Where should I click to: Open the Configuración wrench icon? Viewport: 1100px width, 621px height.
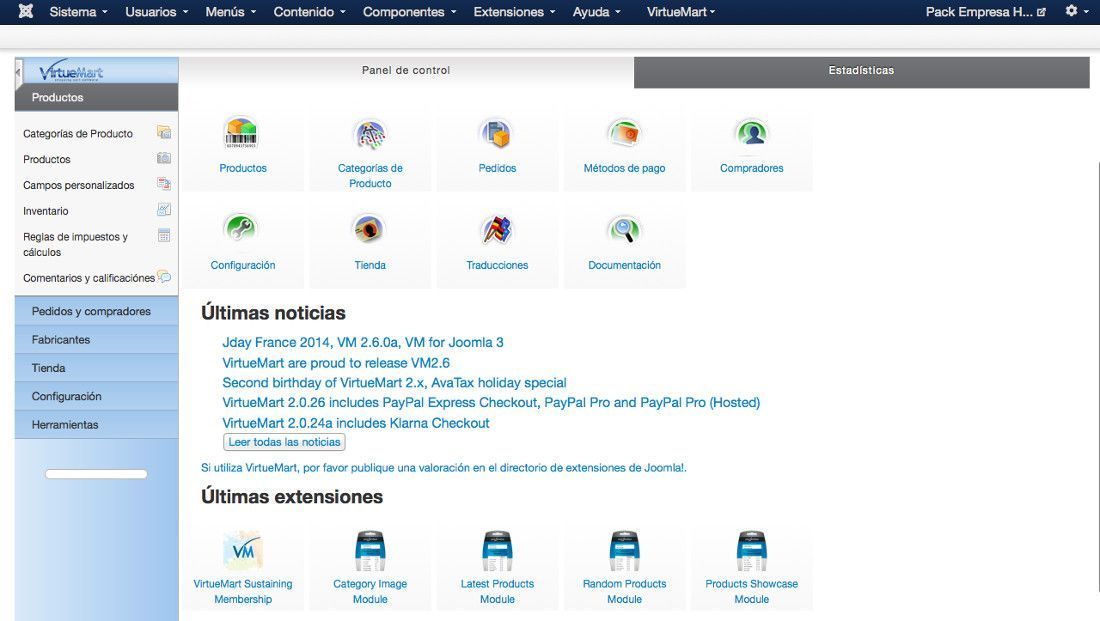pyautogui.click(x=241, y=229)
